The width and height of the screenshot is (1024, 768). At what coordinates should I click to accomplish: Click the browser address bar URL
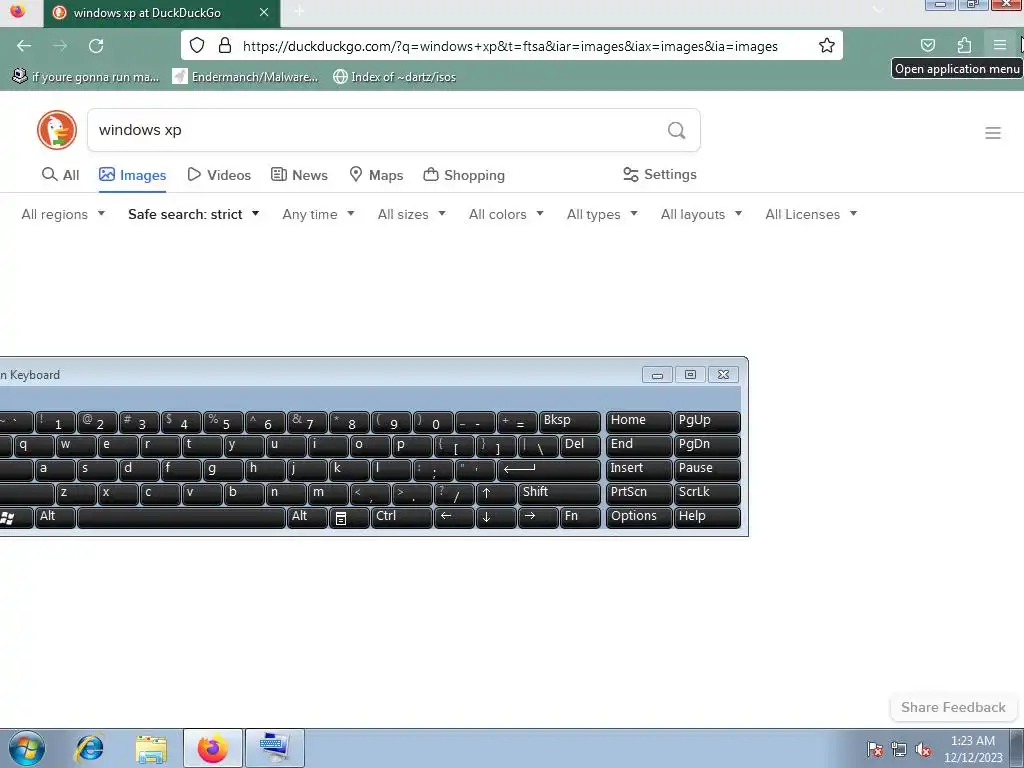[x=510, y=46]
